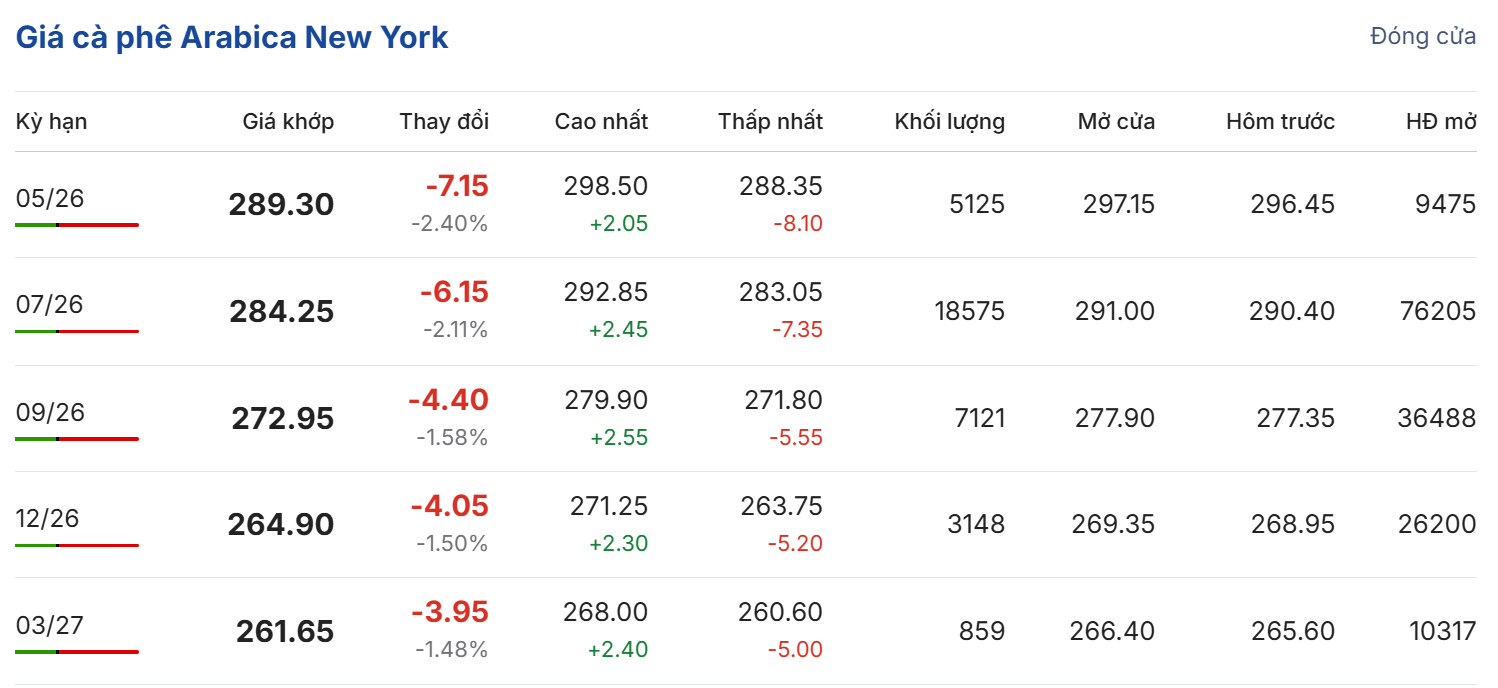The height and width of the screenshot is (688, 1498).
Task: Click the 263.75 lowest price
Action: tap(781, 506)
